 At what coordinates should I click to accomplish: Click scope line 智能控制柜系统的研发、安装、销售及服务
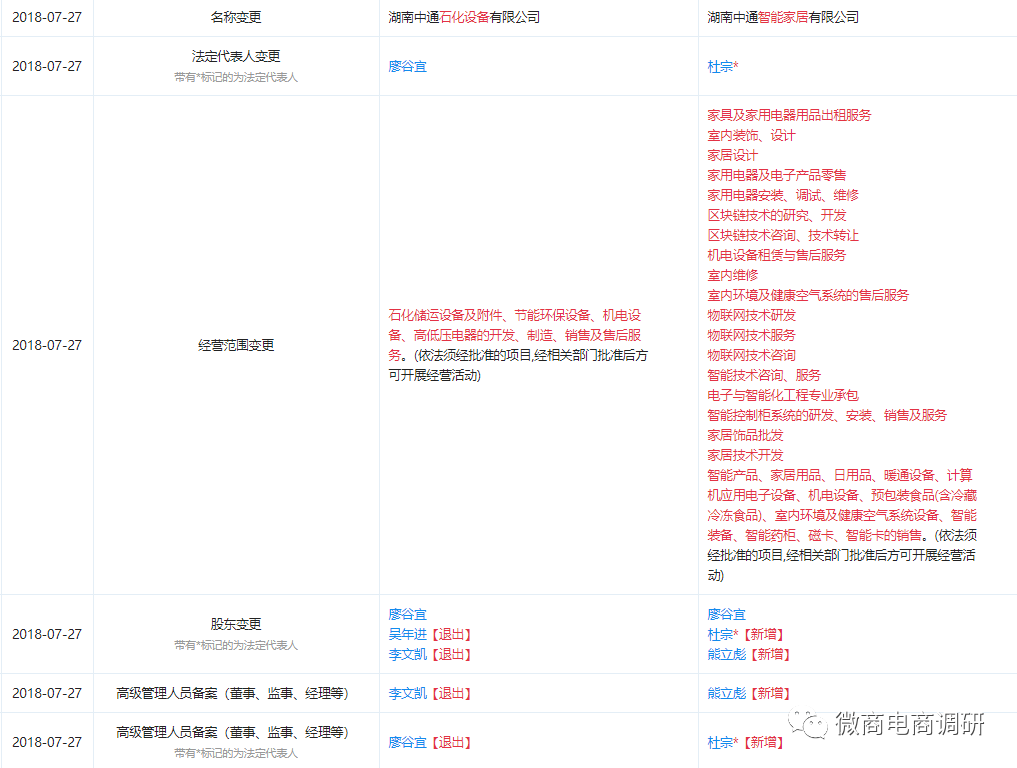click(x=827, y=416)
